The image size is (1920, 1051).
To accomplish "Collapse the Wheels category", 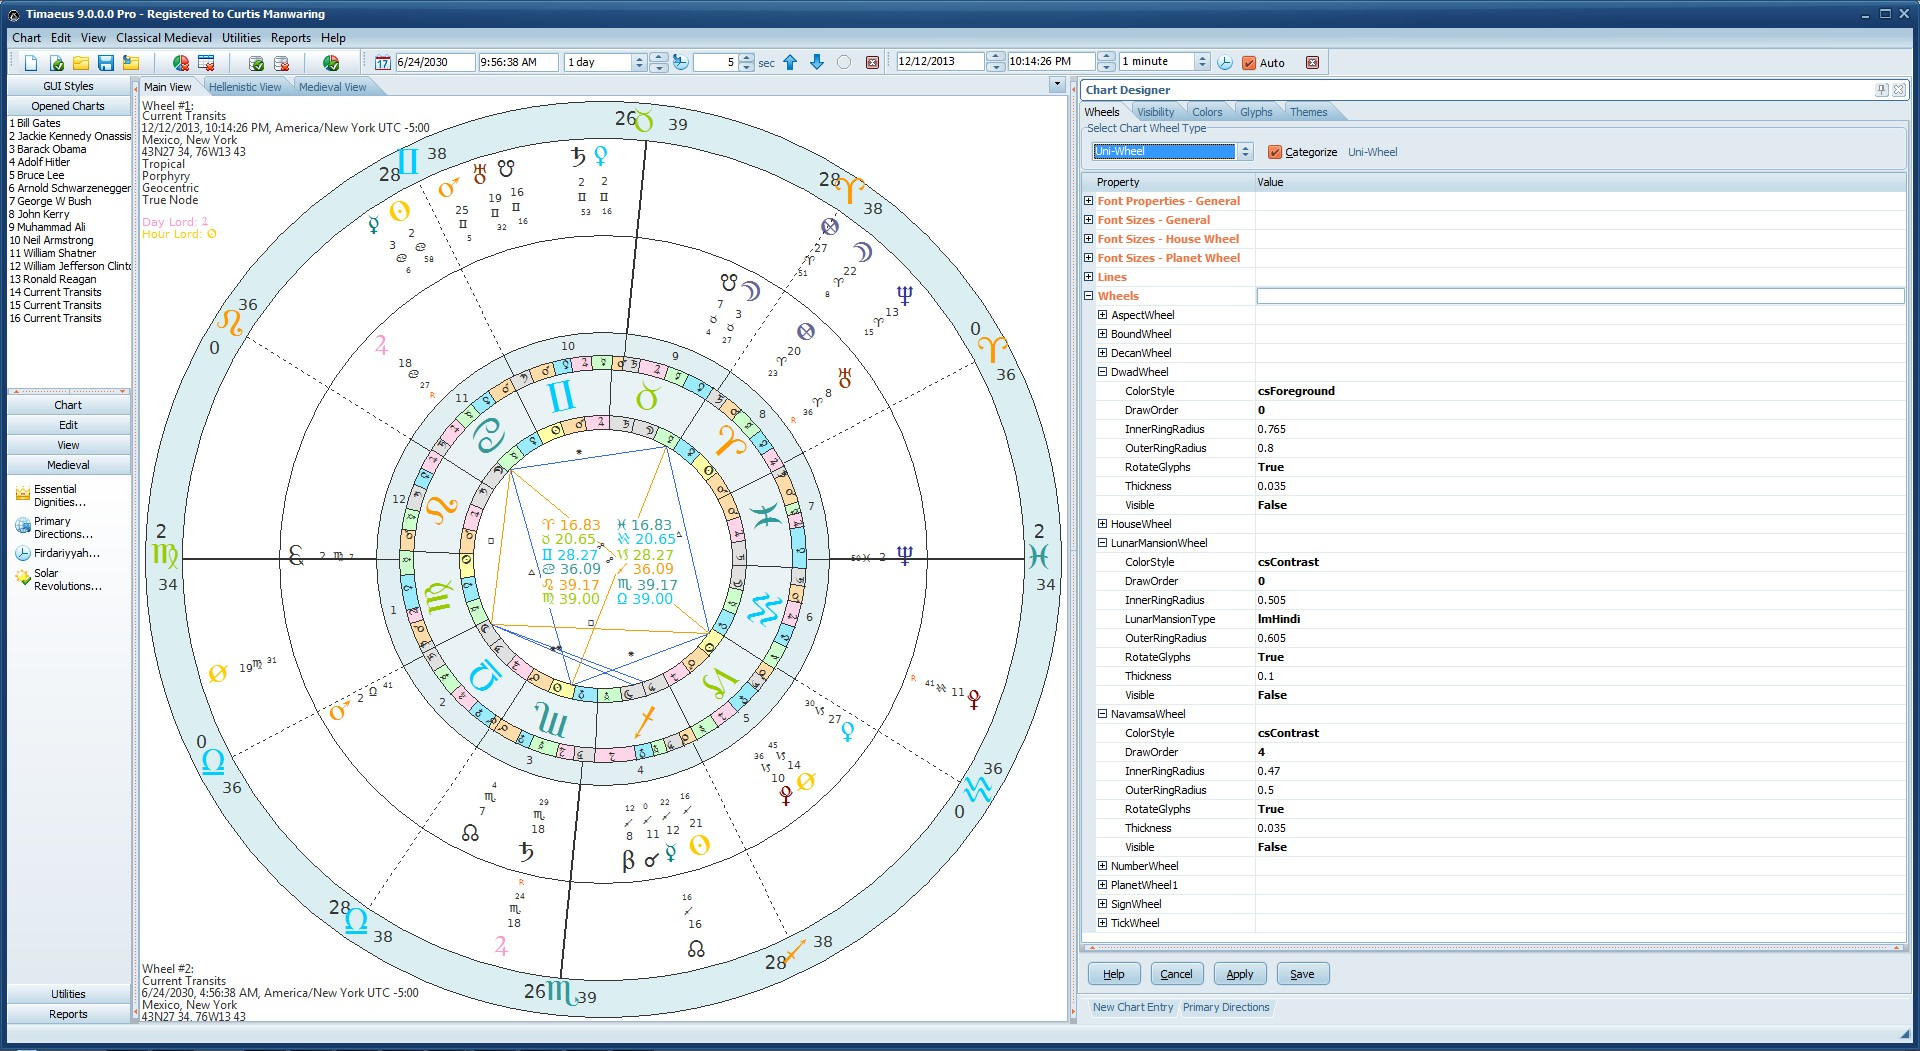I will (x=1089, y=296).
